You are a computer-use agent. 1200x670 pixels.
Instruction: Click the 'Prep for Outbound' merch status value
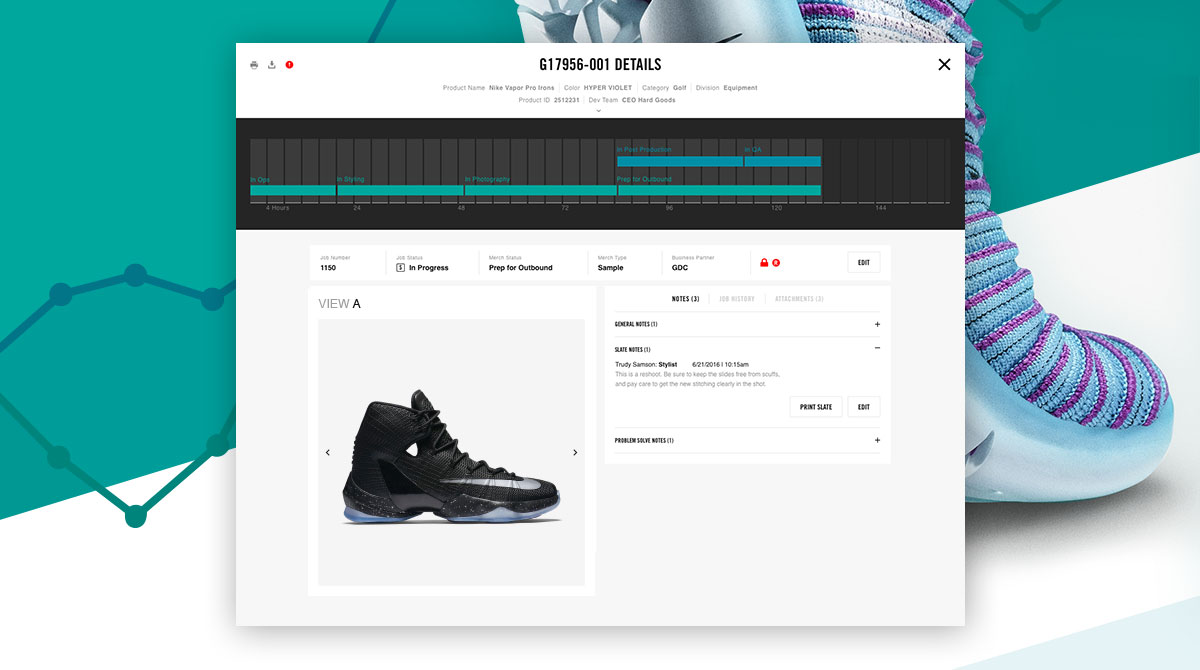[x=520, y=268]
